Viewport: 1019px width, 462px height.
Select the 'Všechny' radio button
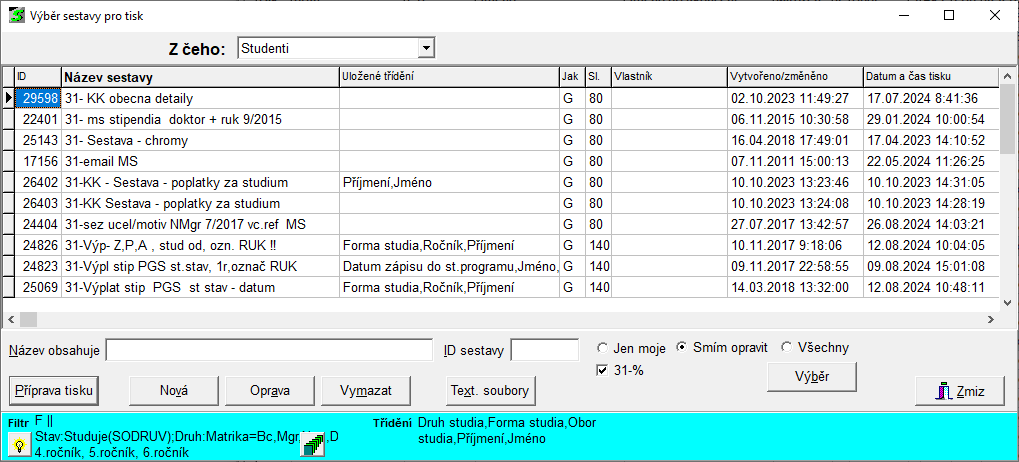tap(787, 348)
